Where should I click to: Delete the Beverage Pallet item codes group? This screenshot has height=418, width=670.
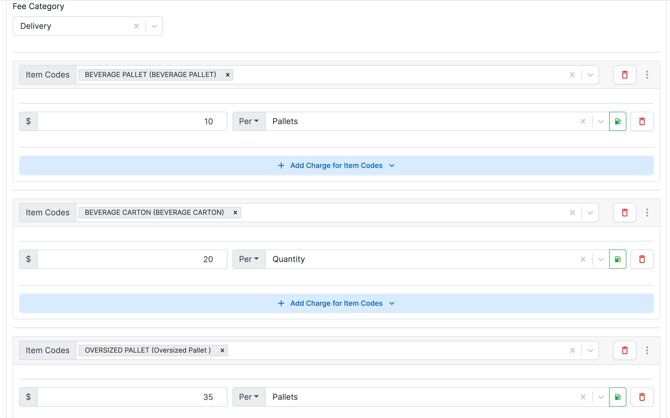[624, 75]
